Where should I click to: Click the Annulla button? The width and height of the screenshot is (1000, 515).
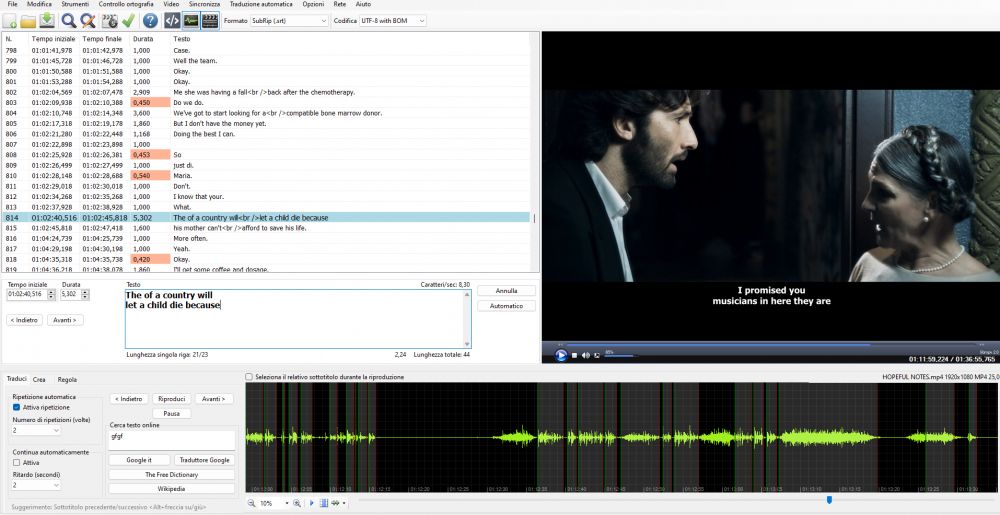point(506,291)
